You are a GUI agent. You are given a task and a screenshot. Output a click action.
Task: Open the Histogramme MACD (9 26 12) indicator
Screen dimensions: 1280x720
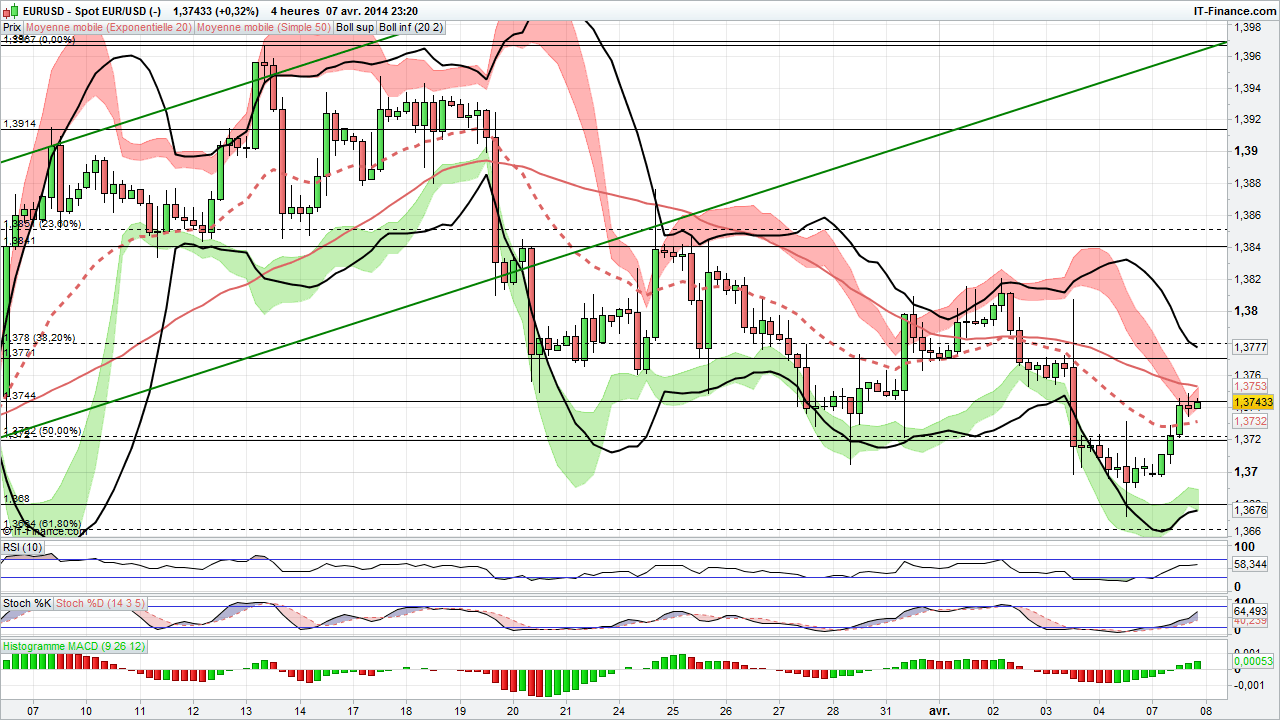pyautogui.click(x=73, y=647)
